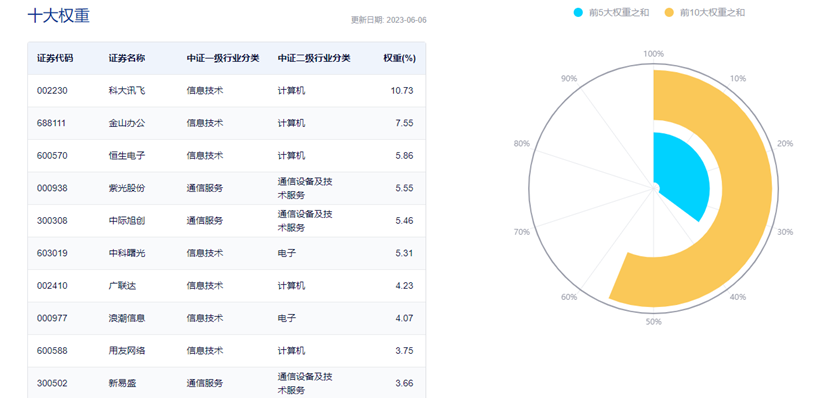This screenshot has width=829, height=398.
Task: Click 通信服务 in the 紫光股份 row
Action: click(x=205, y=188)
